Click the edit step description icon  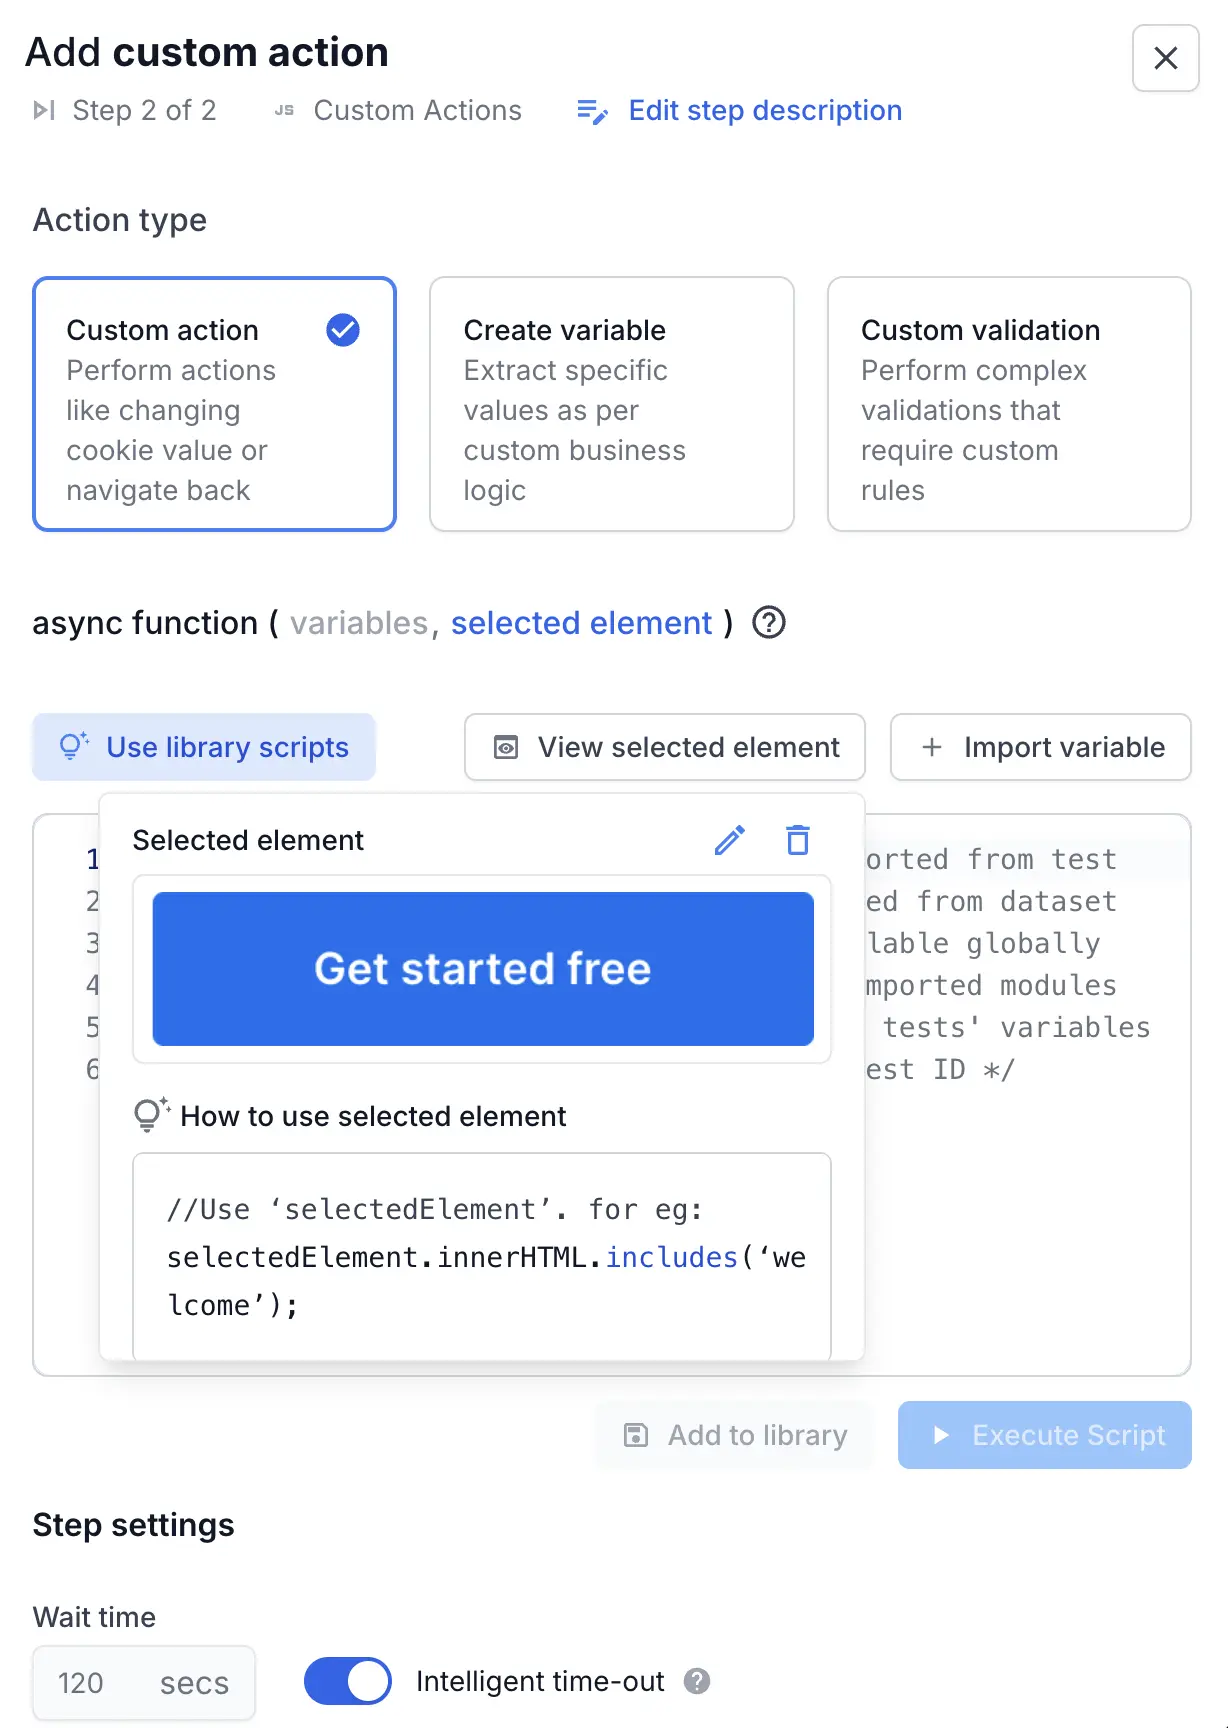click(592, 111)
